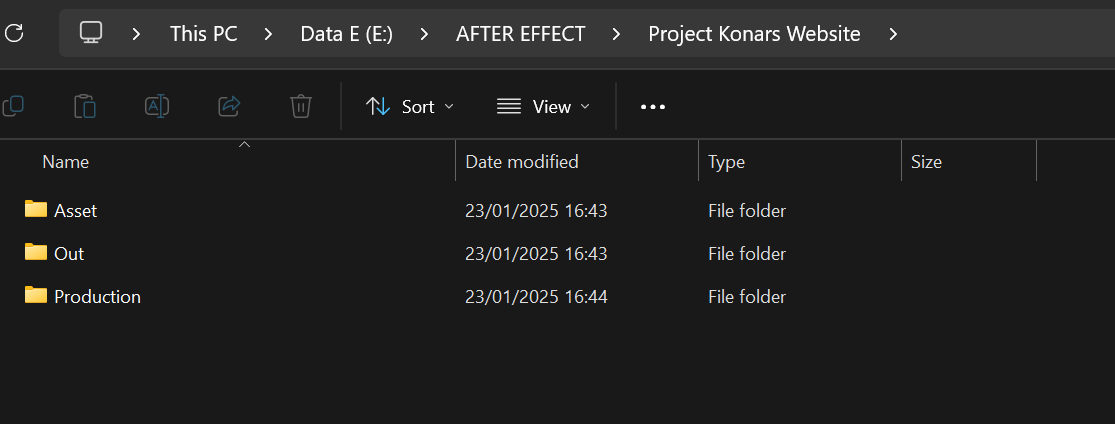Expand the chevron after This PC
The width and height of the screenshot is (1115, 424).
pyautogui.click(x=268, y=33)
